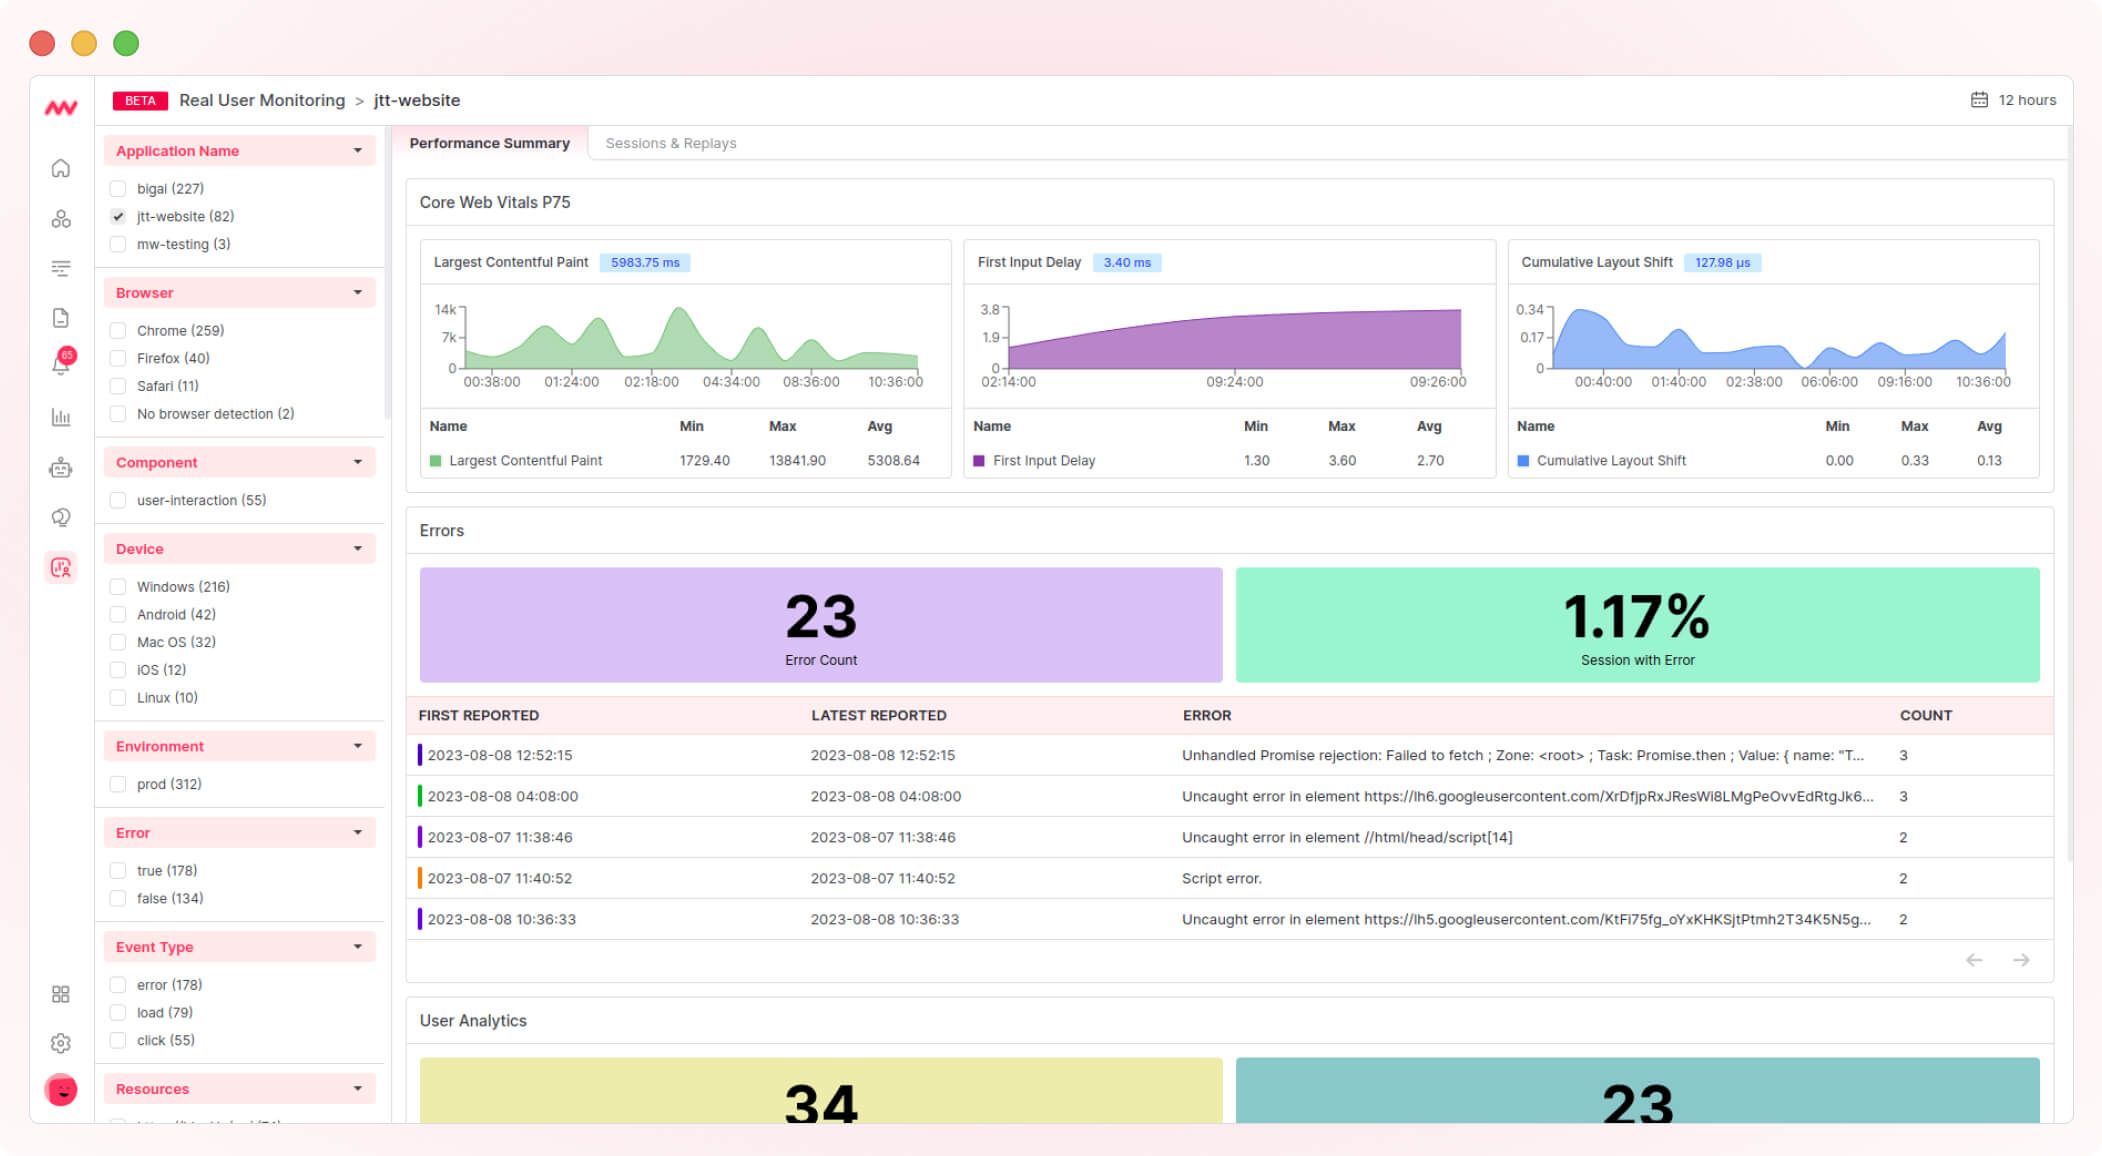Image resolution: width=2102 pixels, height=1156 pixels.
Task: Check the prod (312) environment filter
Action: [119, 784]
